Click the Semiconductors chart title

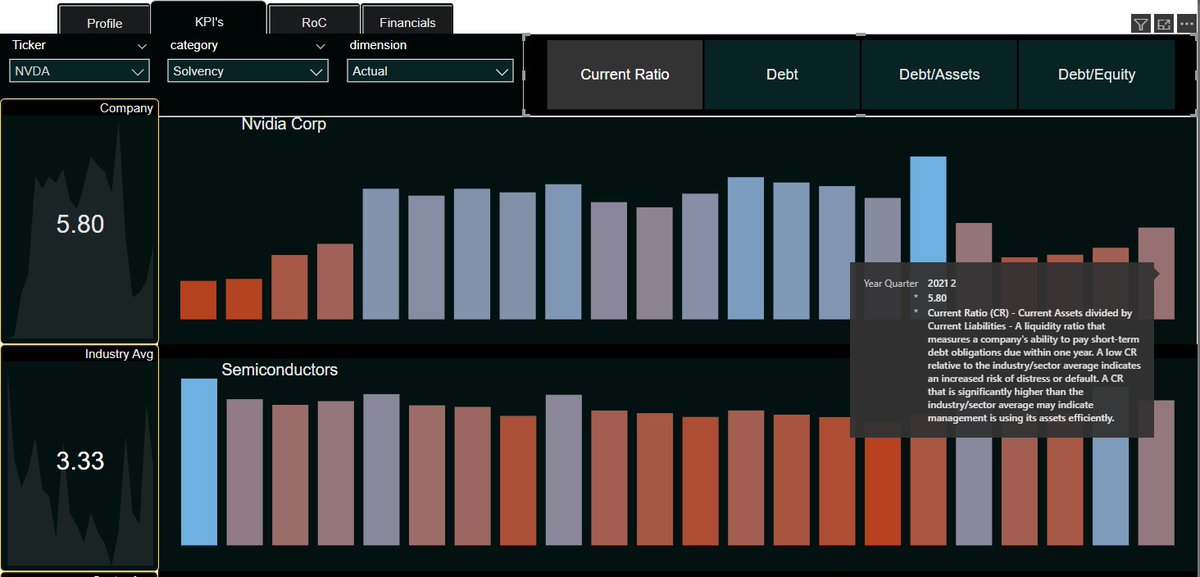pos(280,370)
